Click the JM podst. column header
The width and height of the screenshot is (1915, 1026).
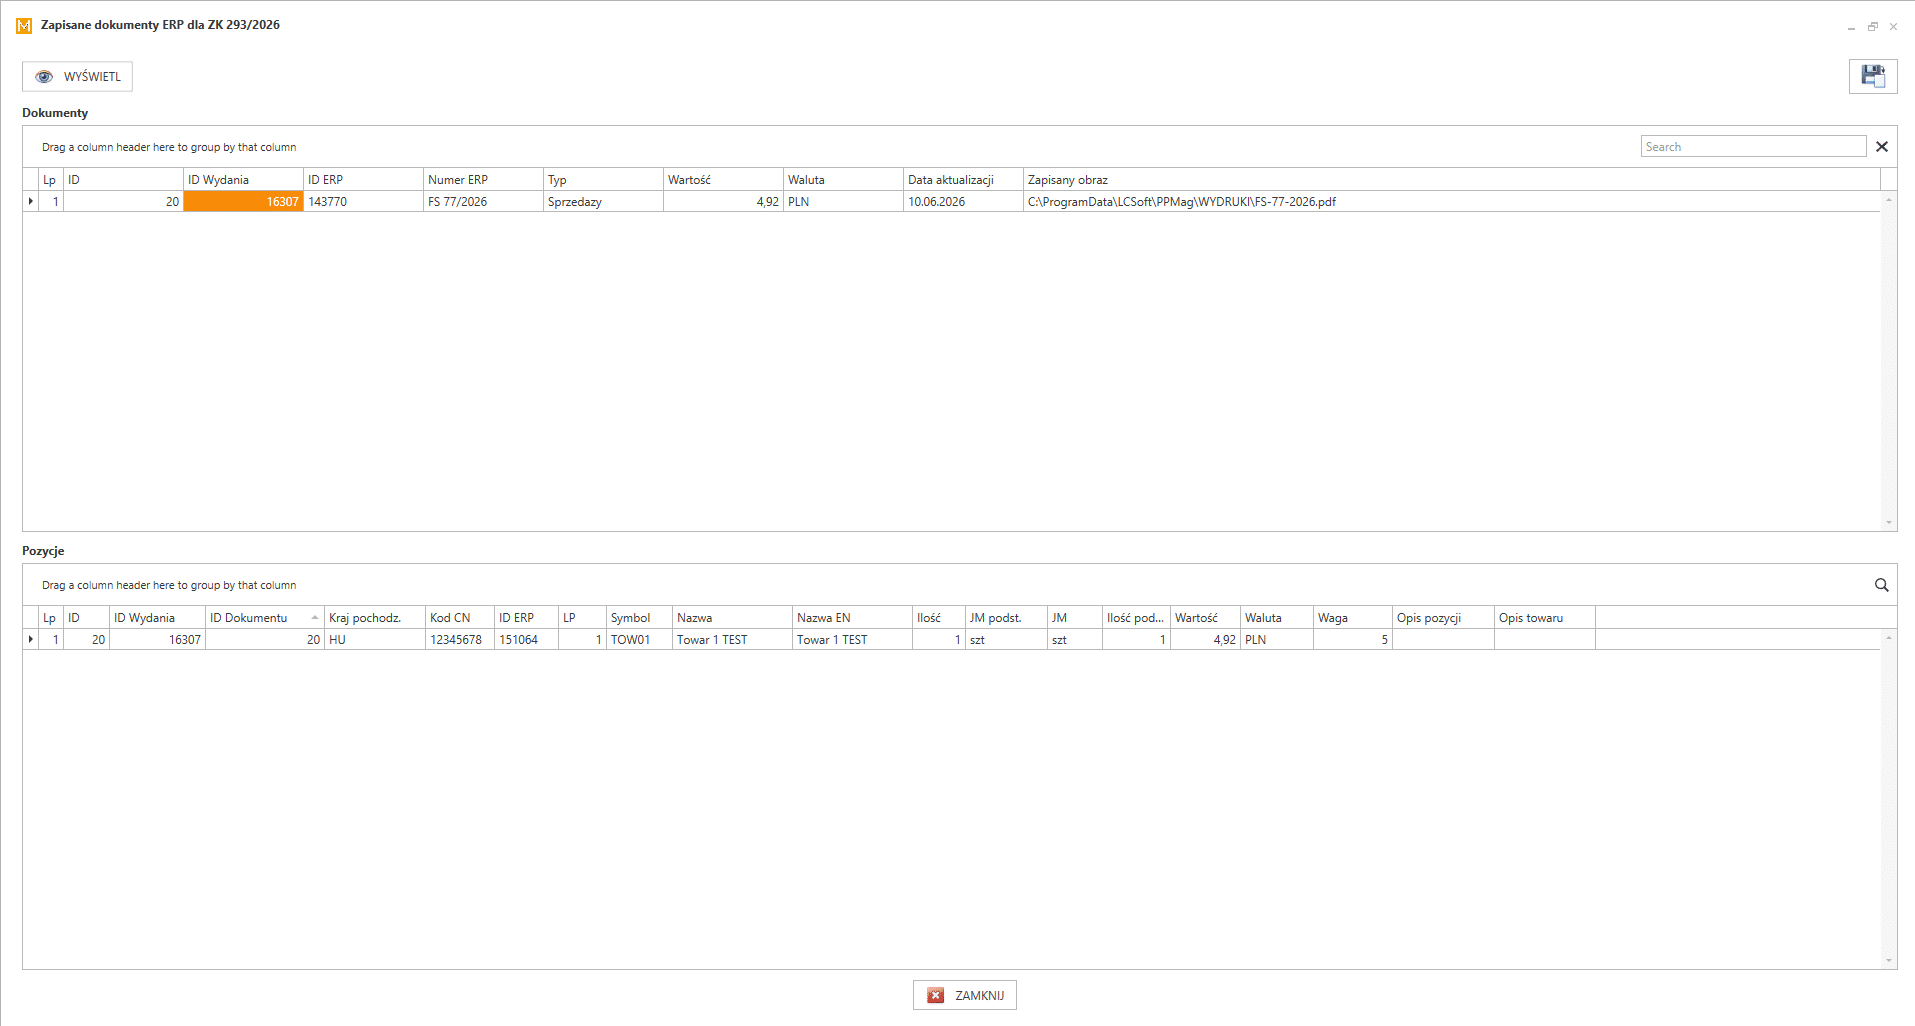[1006, 618]
